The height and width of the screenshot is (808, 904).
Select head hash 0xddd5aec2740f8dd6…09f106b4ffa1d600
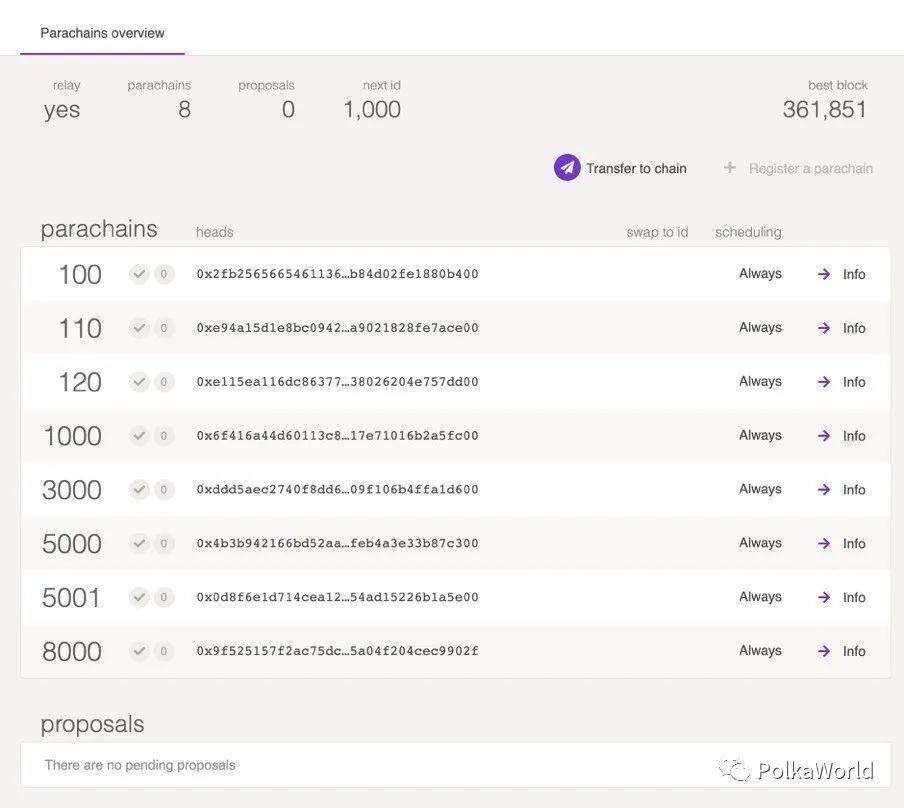[x=337, y=489]
